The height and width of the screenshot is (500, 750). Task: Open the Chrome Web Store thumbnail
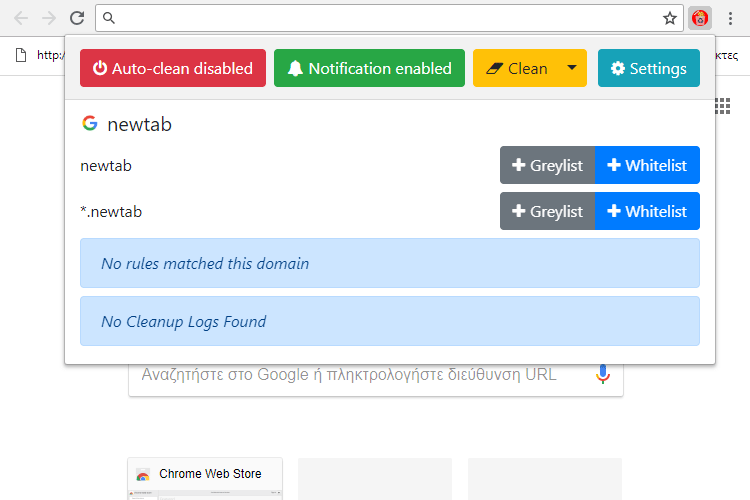pyautogui.click(x=205, y=479)
